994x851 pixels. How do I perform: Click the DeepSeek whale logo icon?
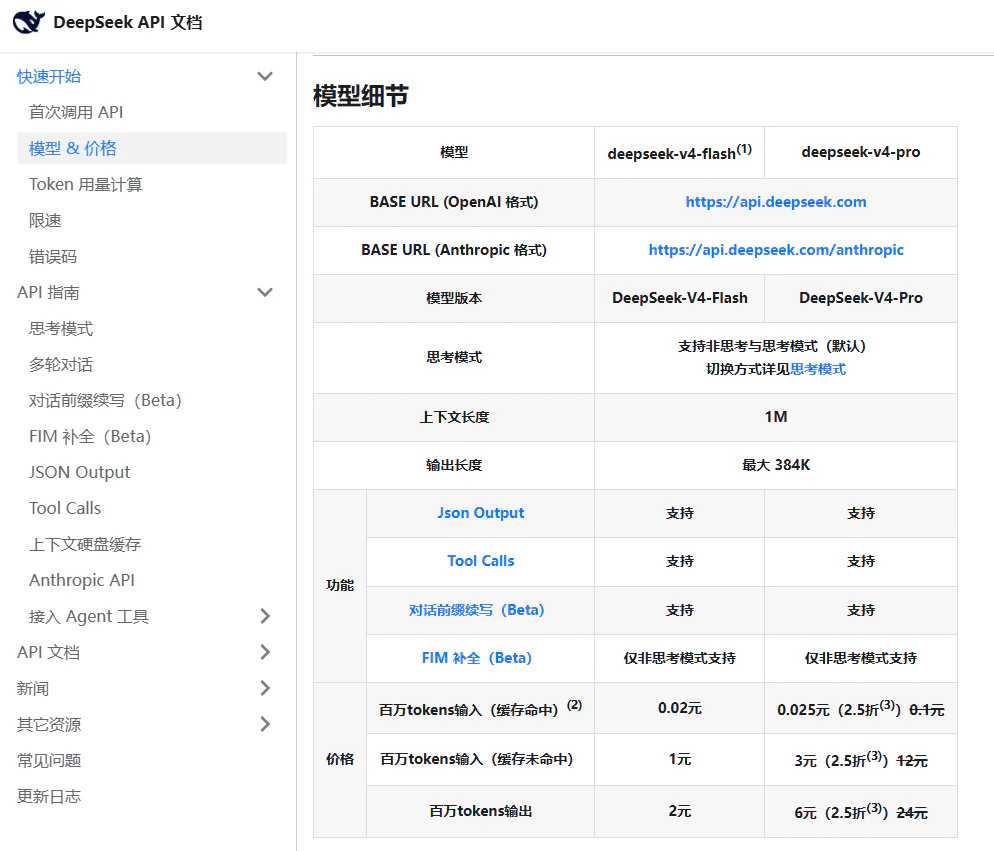click(29, 22)
